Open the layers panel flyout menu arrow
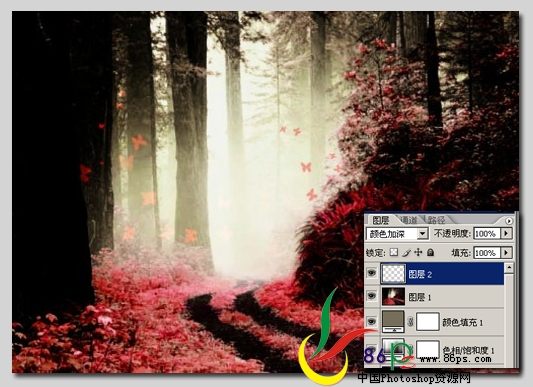This screenshot has height=387, width=533. pos(509,221)
